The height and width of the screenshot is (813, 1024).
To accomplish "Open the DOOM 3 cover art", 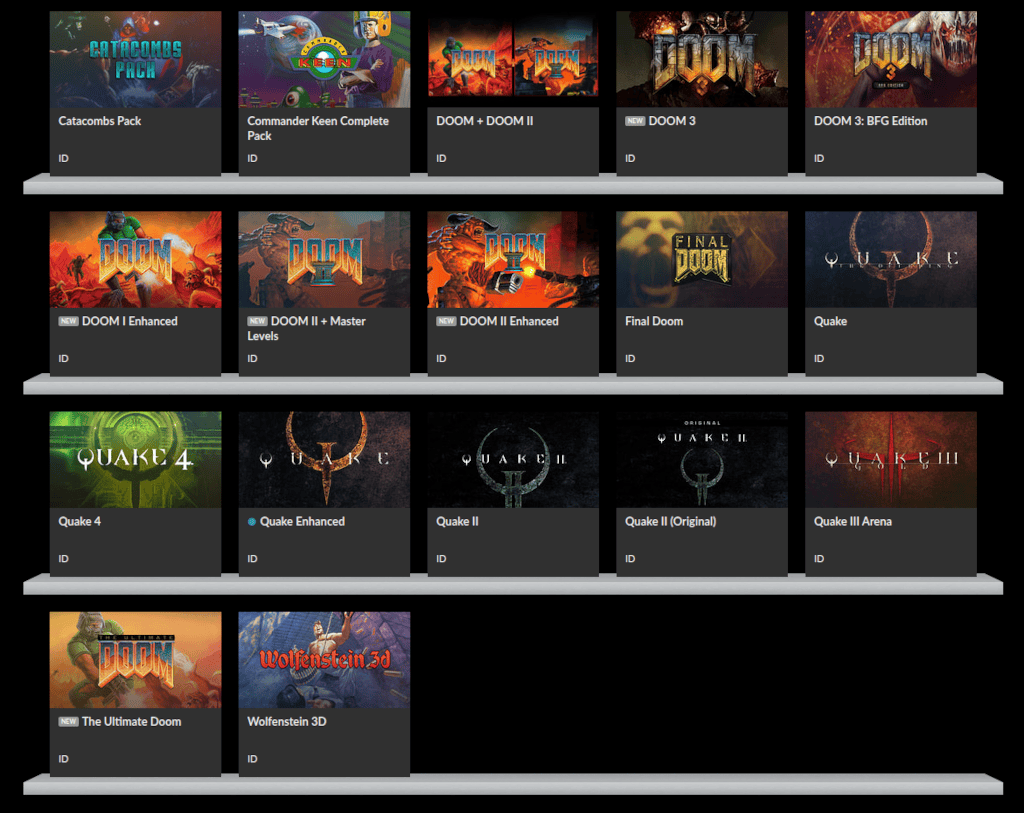I will pyautogui.click(x=702, y=59).
